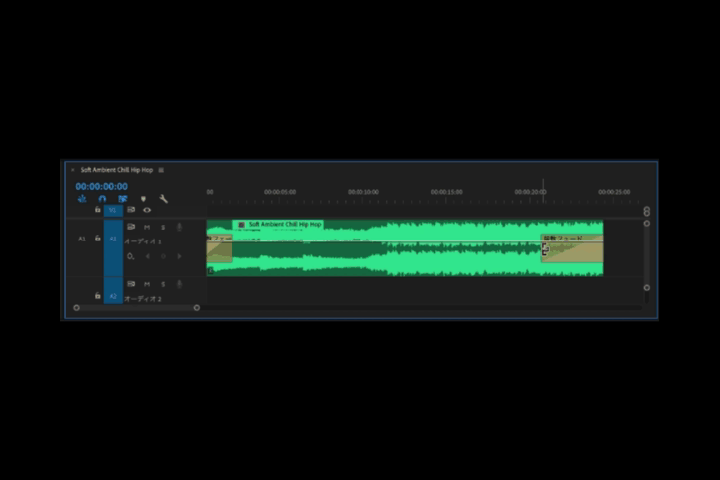Image resolution: width=720 pixels, height=480 pixels.
Task: Click the blue 00:00:00:00 playhead timecode
Action: click(x=101, y=186)
